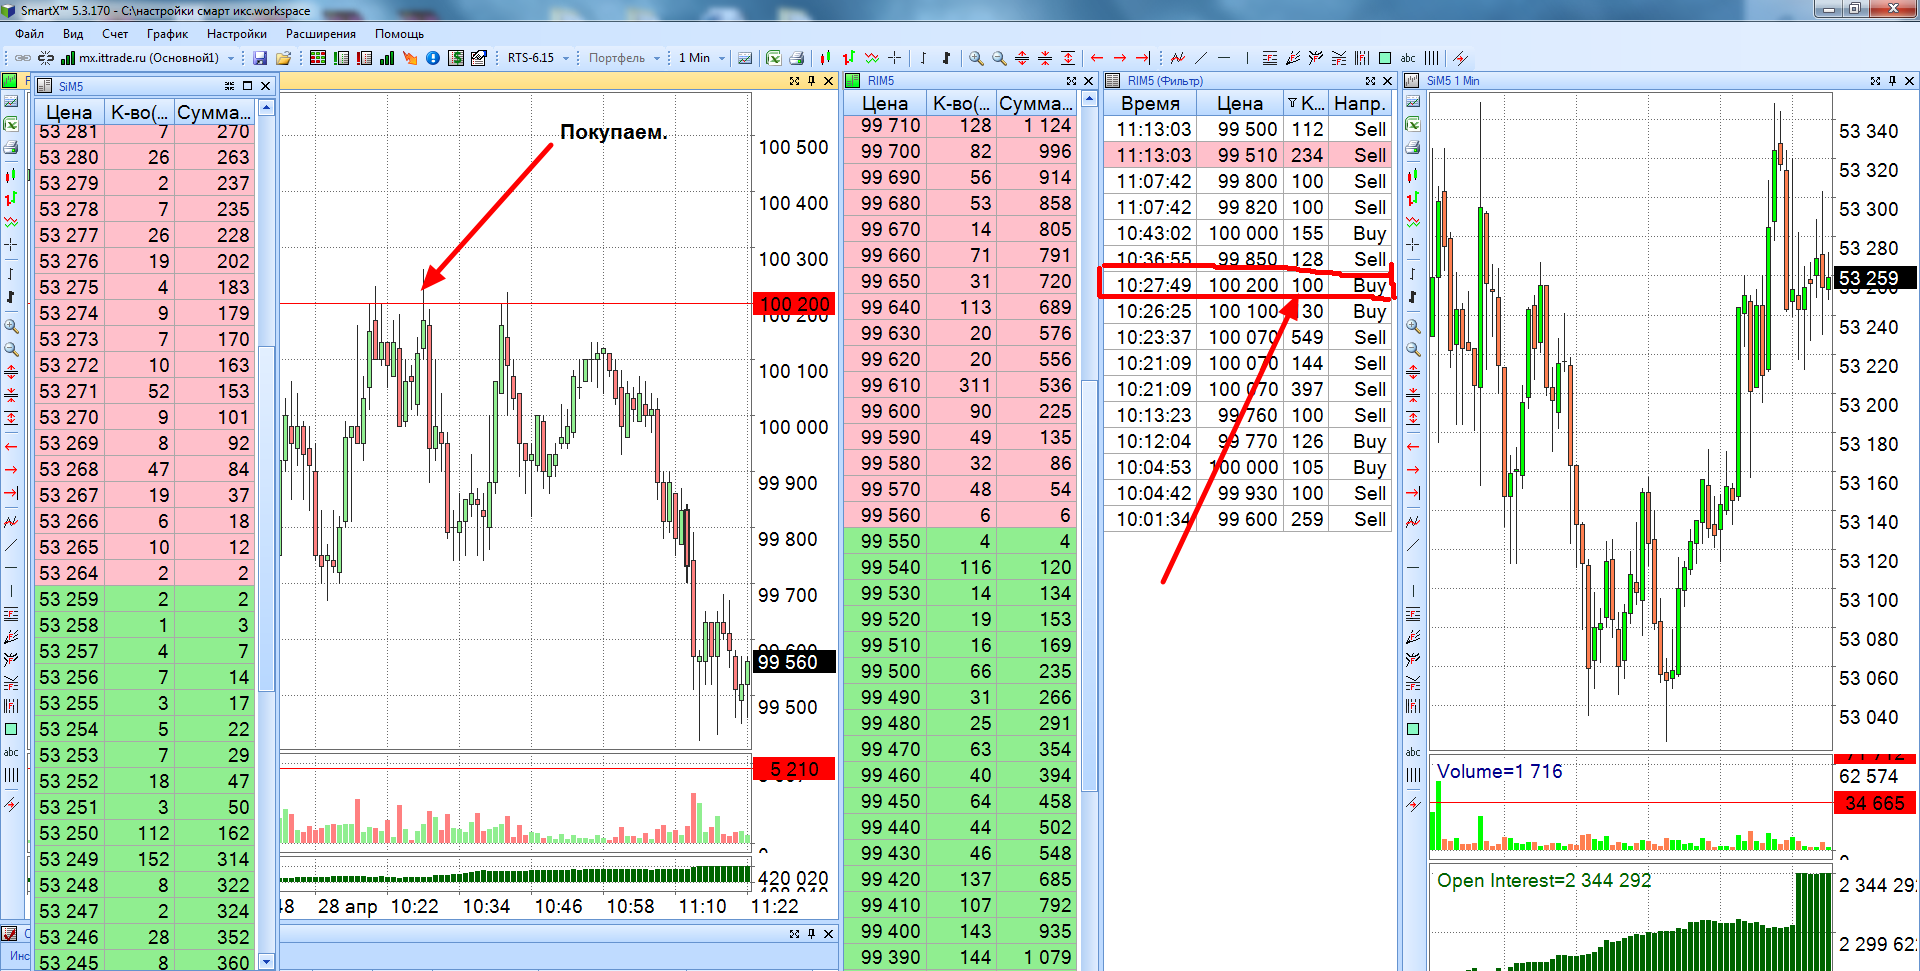Toggle the broken-link disconnect icon in the top toolbar
Image resolution: width=1920 pixels, height=971 pixels.
tap(46, 58)
